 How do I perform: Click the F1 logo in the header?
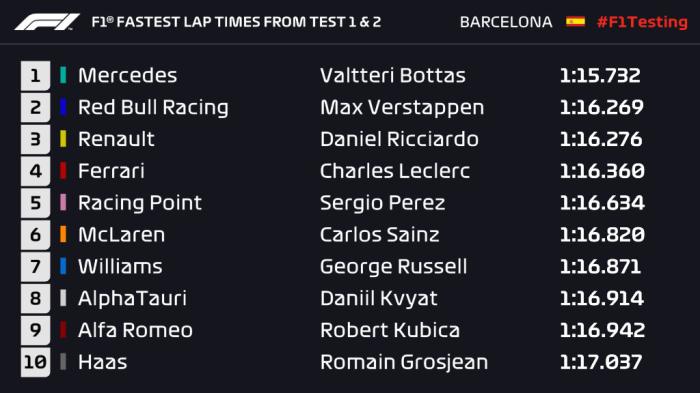[x=47, y=22]
